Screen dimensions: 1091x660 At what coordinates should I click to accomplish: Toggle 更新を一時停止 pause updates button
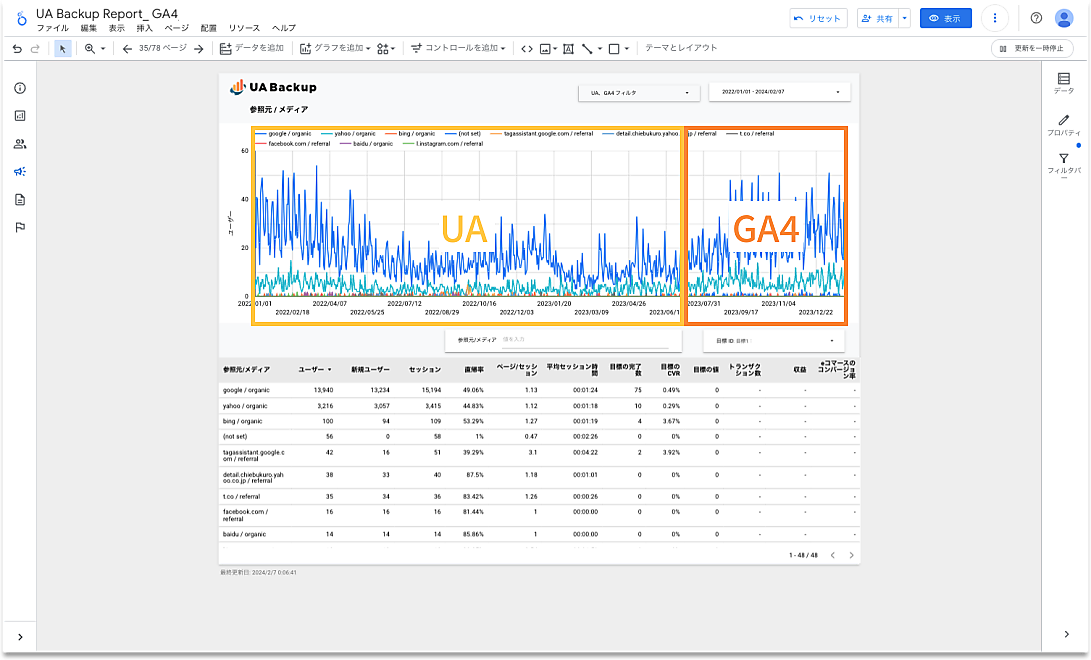click(x=1032, y=48)
